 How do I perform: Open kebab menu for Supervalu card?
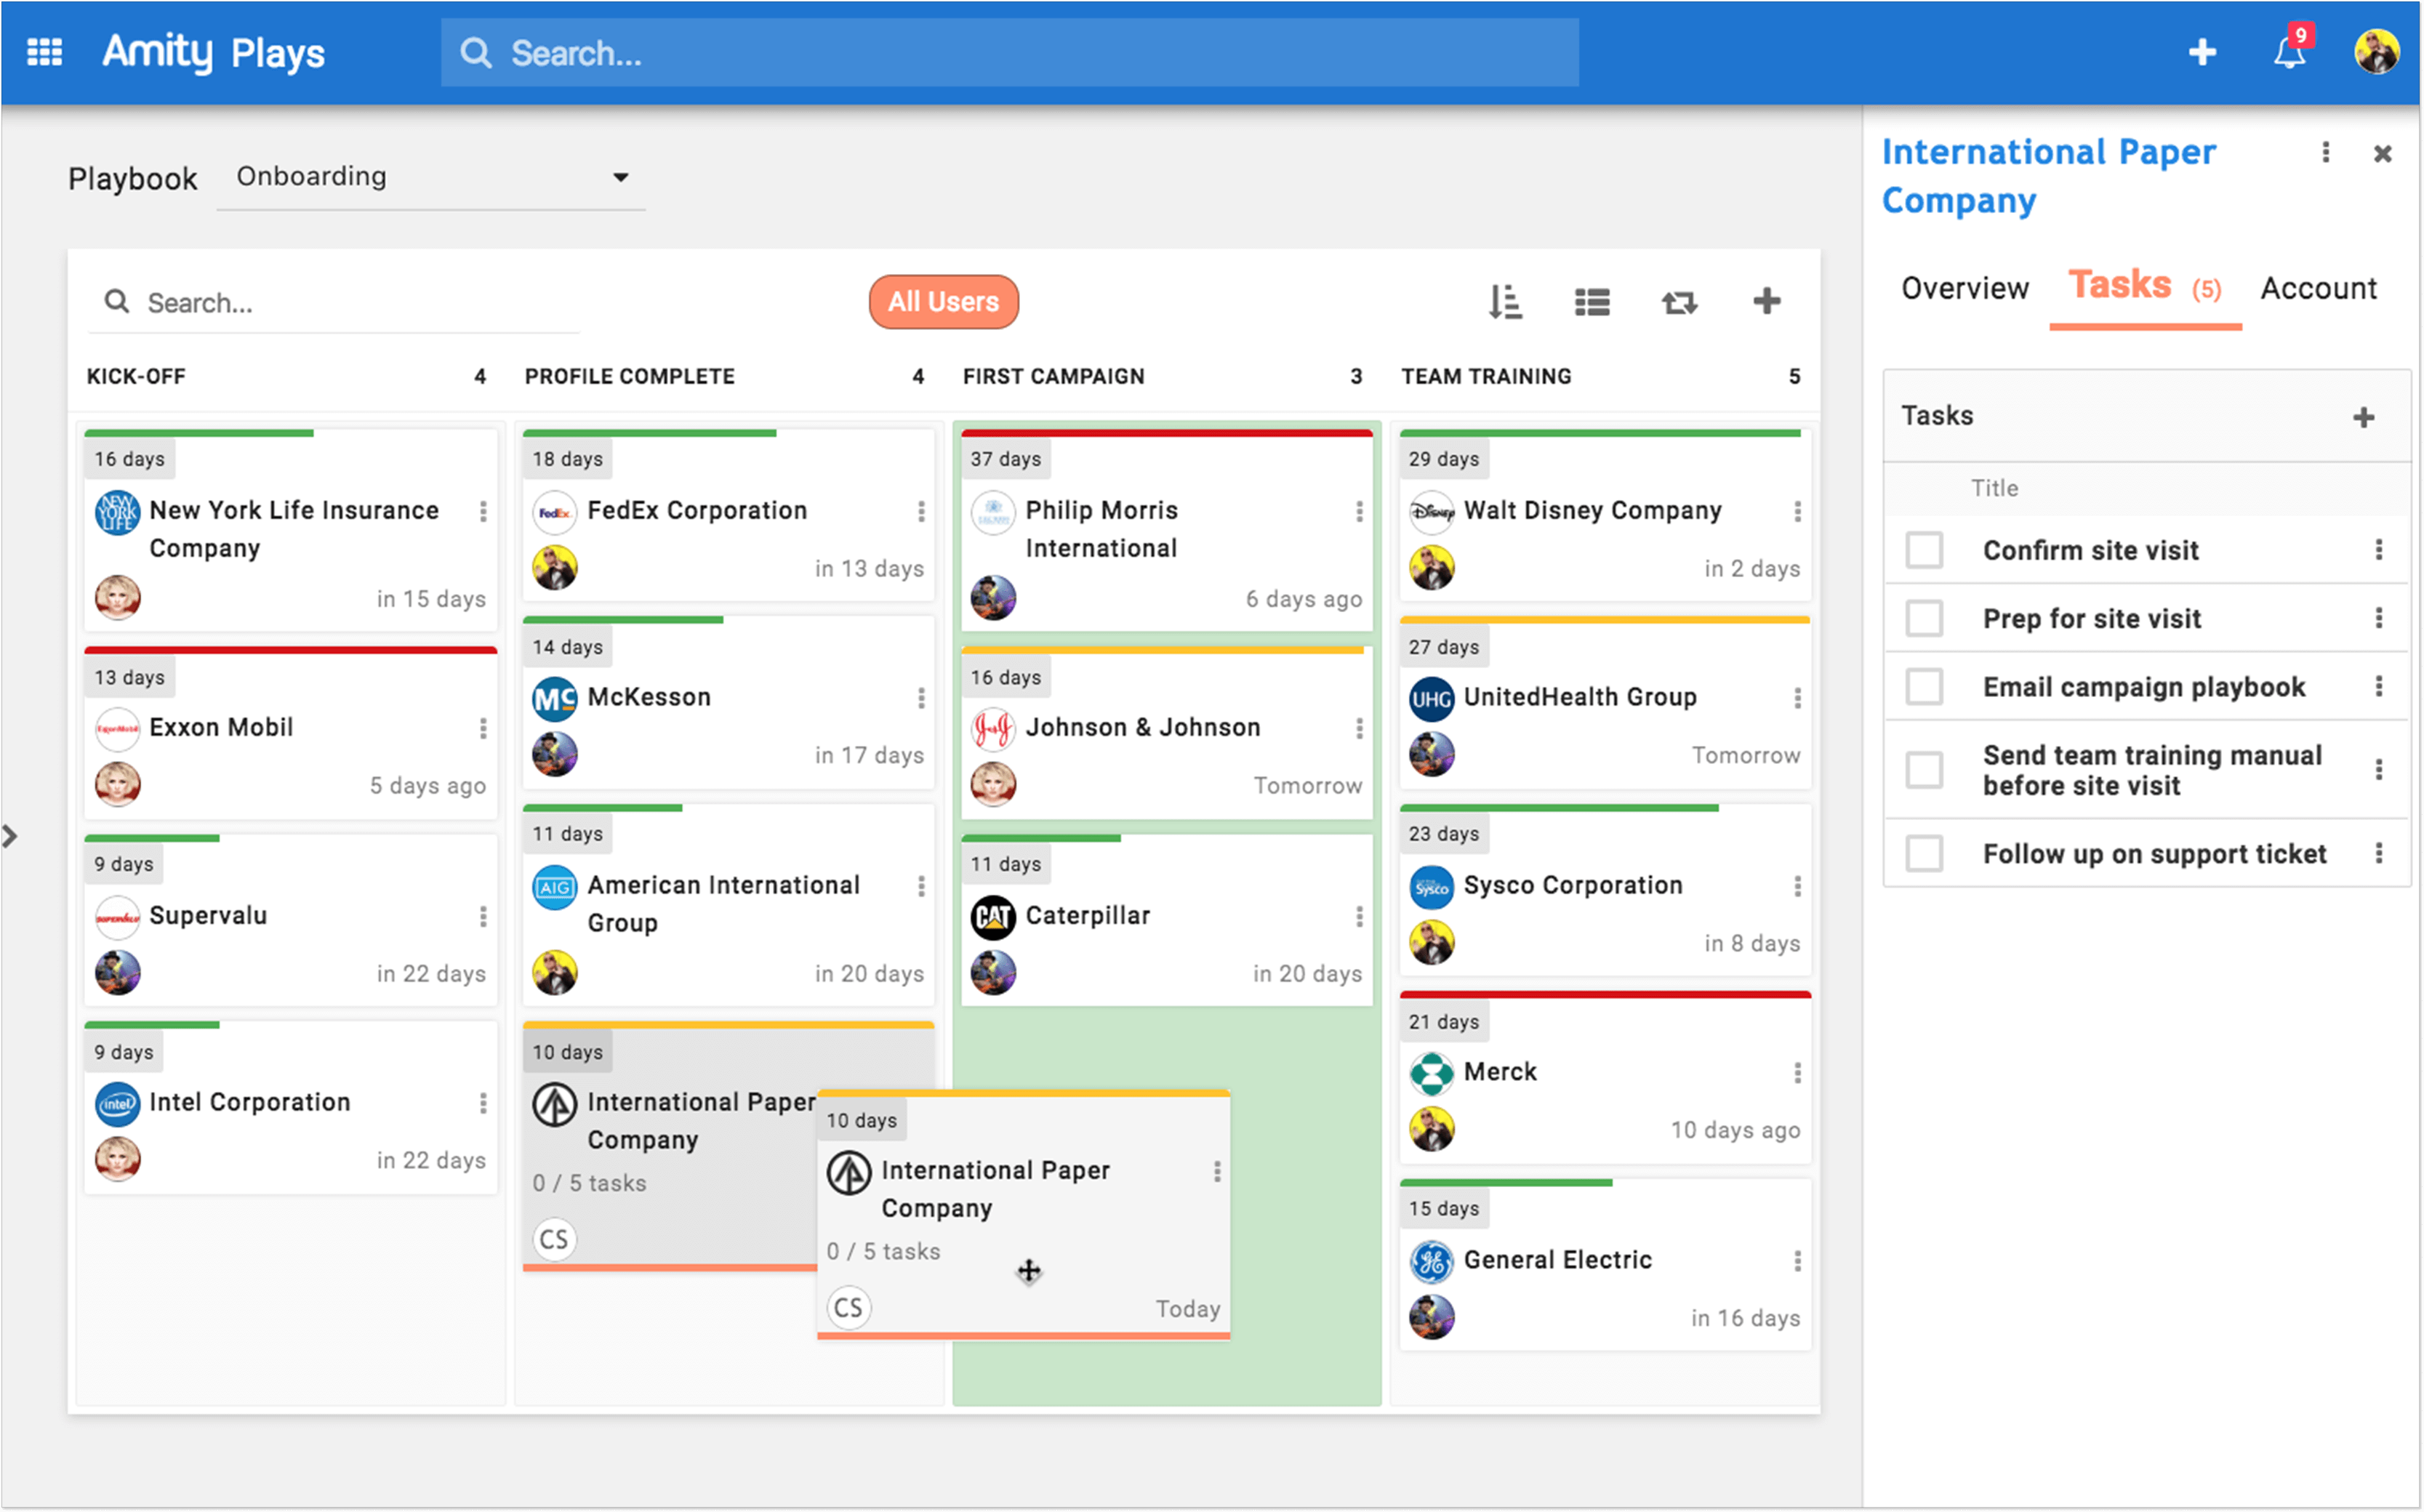483,916
